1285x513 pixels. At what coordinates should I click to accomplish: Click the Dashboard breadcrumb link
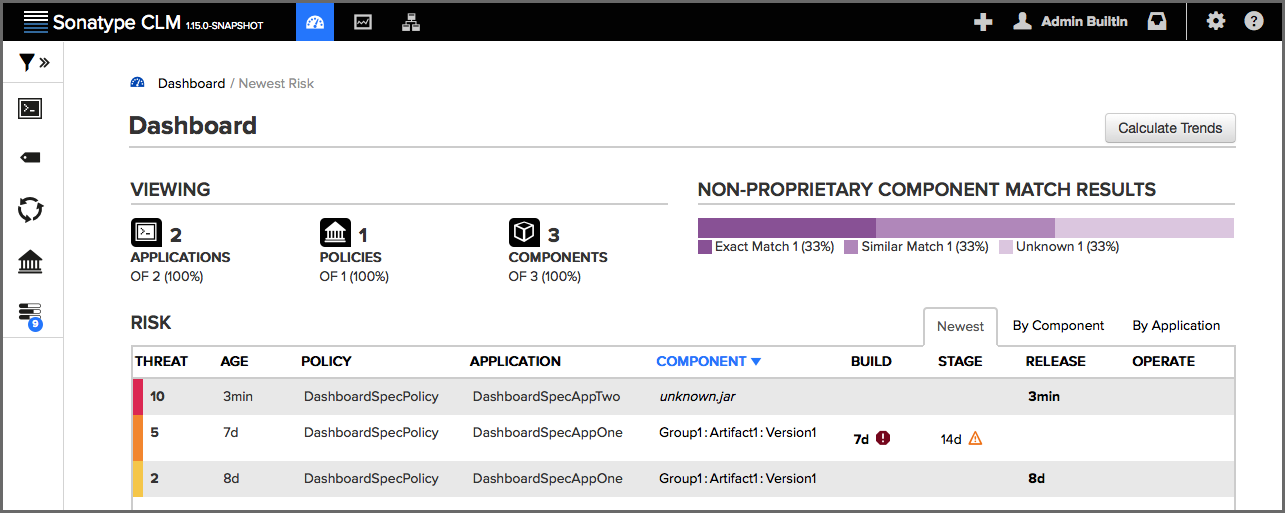[x=191, y=83]
